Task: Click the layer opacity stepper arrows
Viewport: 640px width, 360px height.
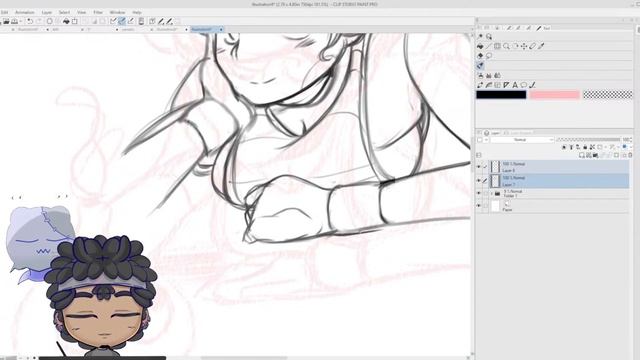Action: pyautogui.click(x=631, y=140)
